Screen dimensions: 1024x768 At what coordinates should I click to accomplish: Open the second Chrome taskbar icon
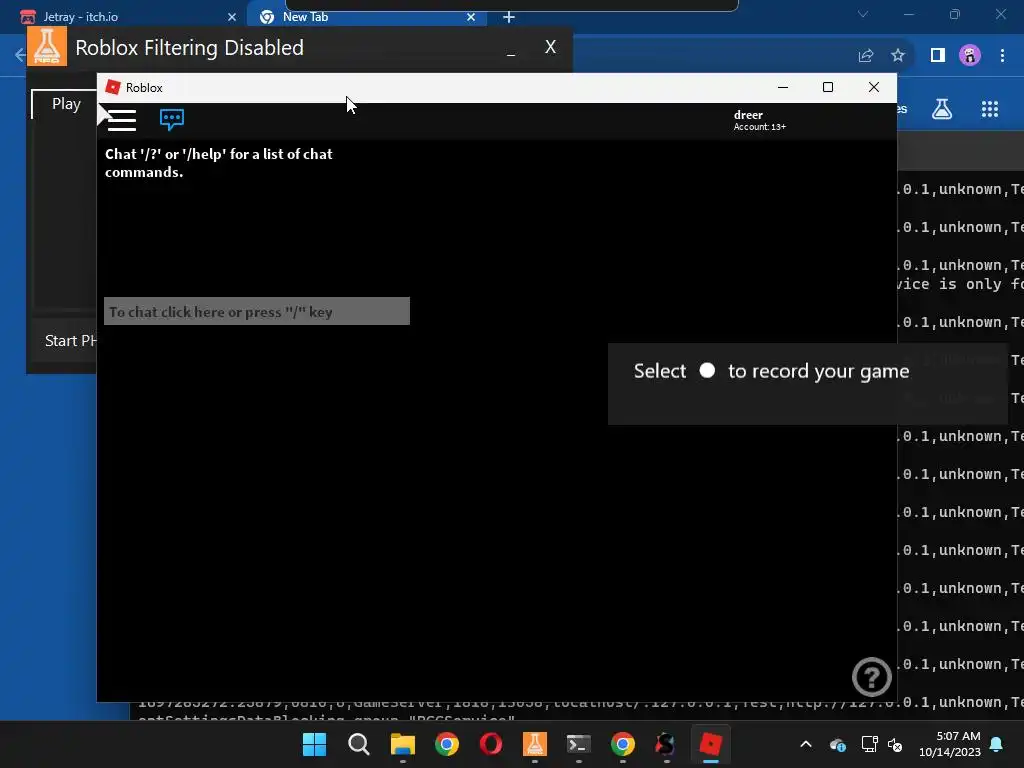(622, 744)
